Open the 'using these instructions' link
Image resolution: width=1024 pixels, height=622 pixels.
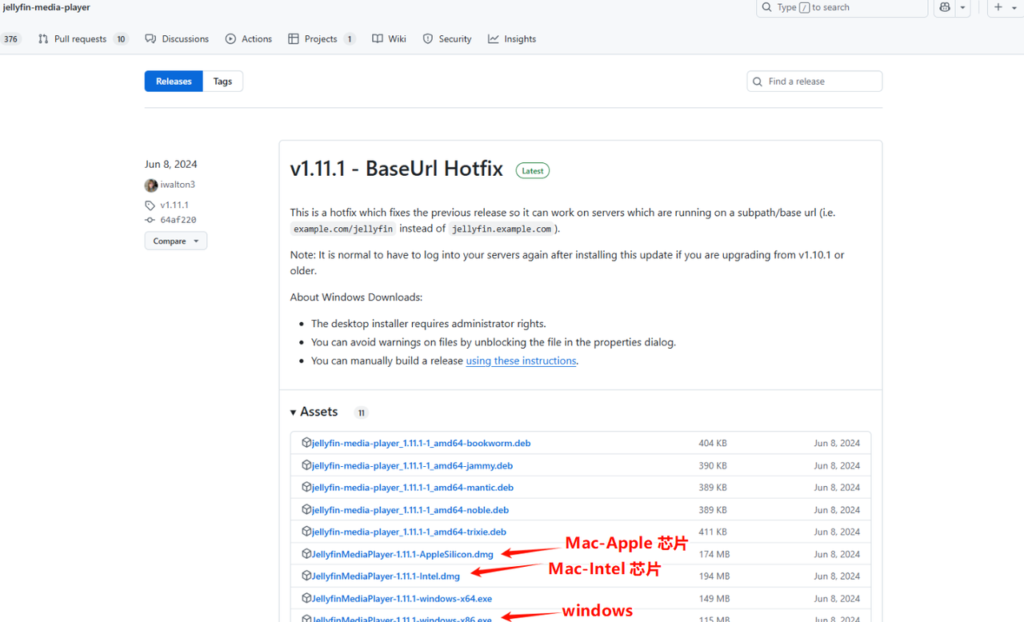click(x=520, y=361)
